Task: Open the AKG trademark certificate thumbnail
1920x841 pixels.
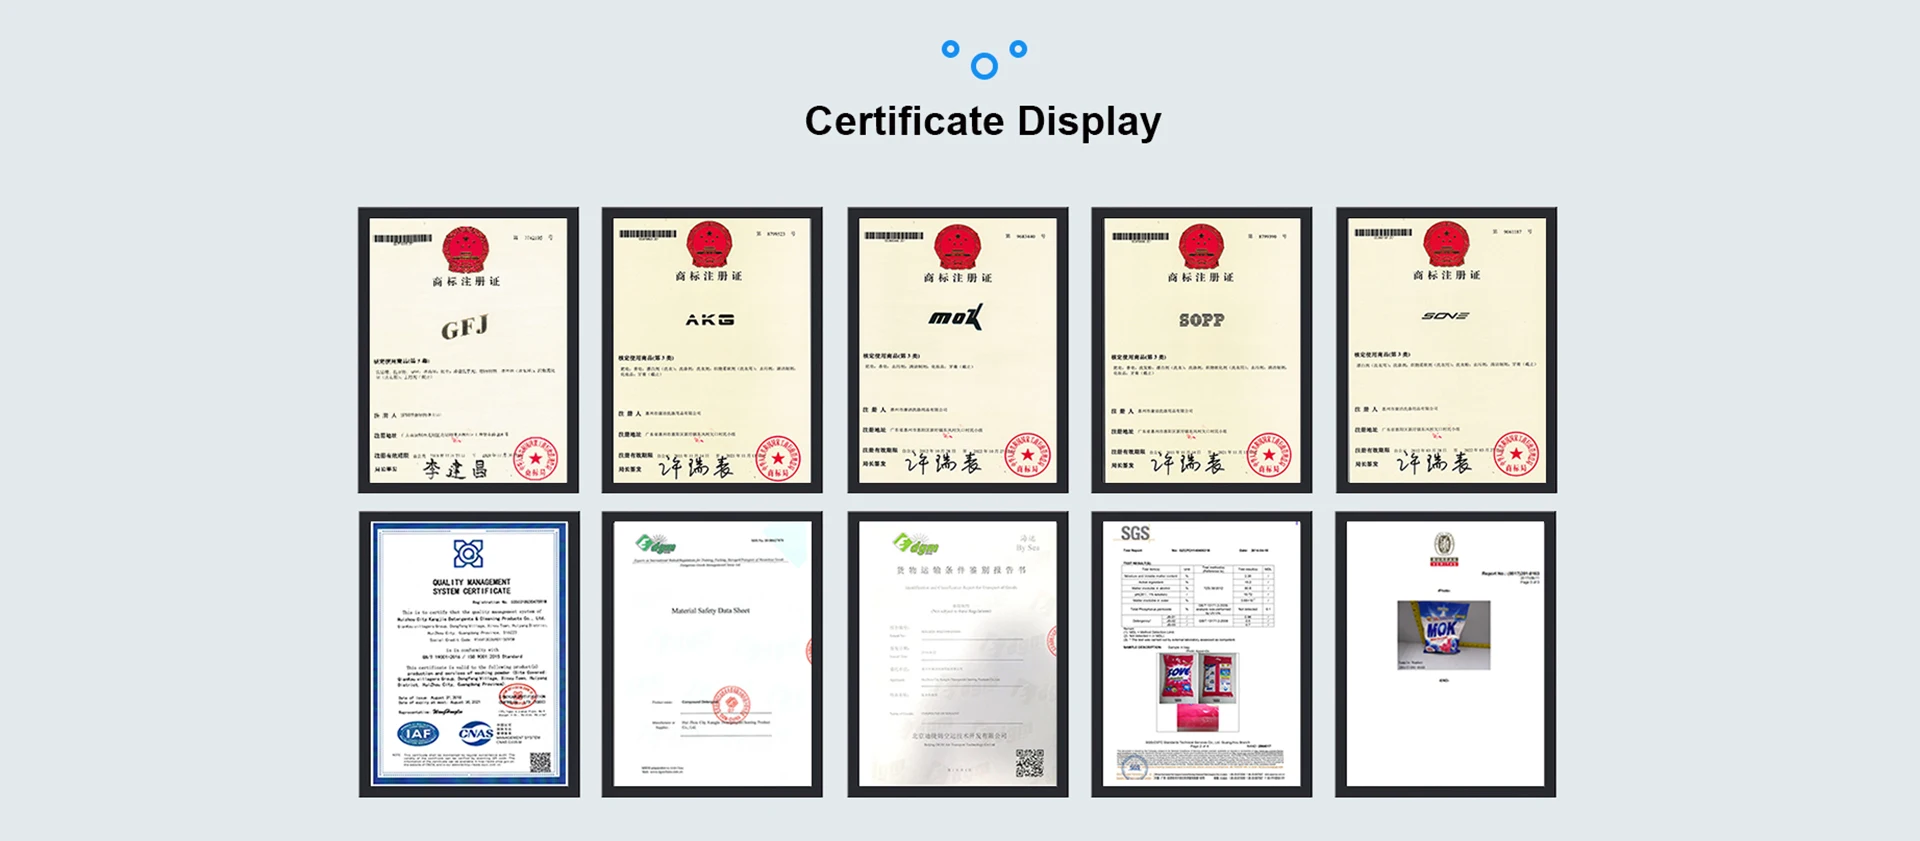Action: point(712,350)
